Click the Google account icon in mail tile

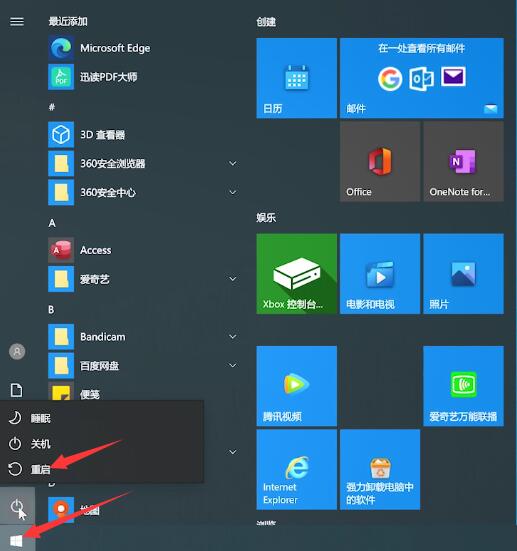click(x=390, y=79)
